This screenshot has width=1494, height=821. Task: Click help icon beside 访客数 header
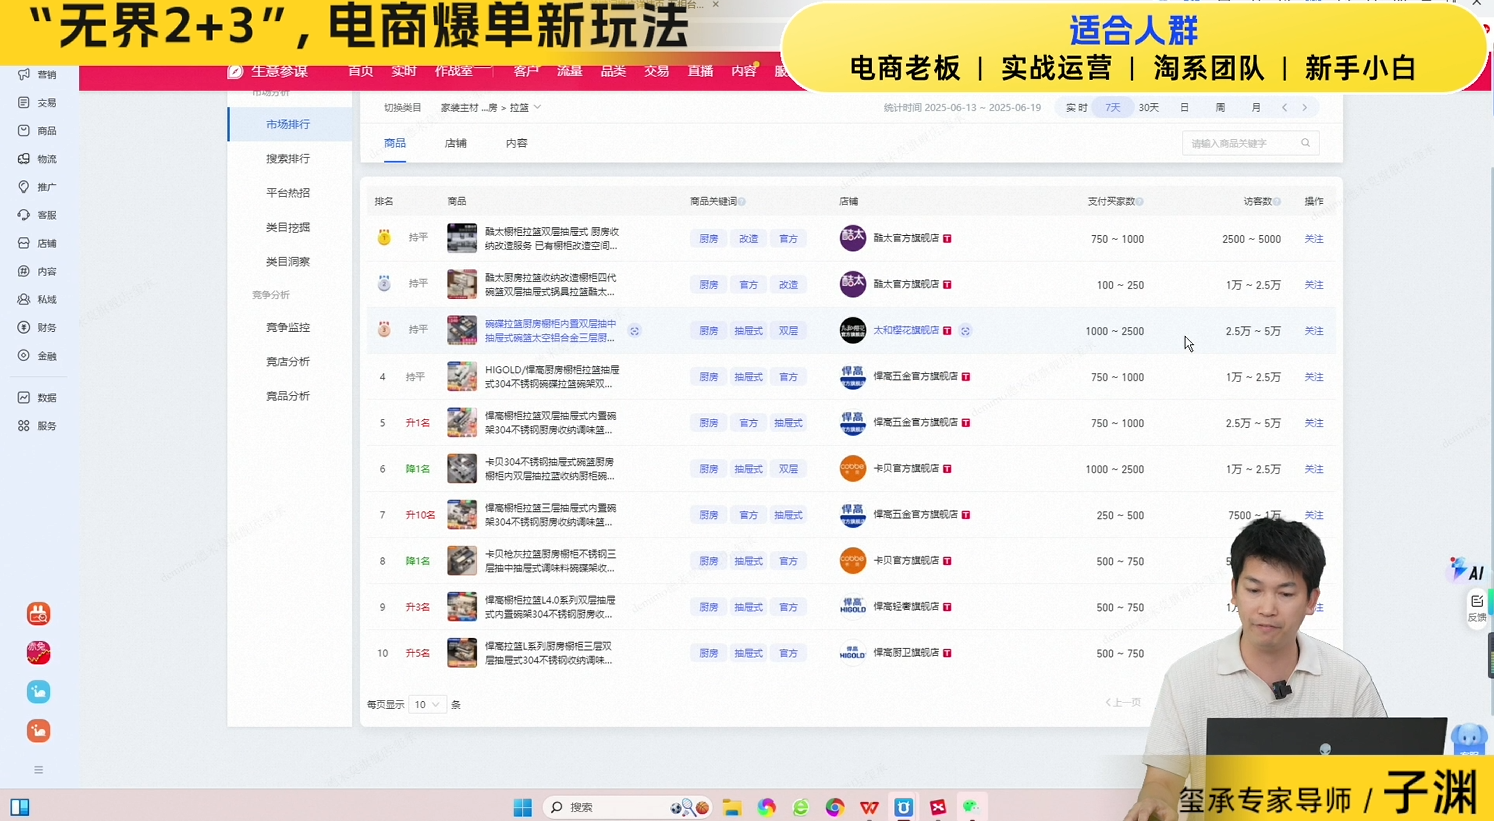1277,202
